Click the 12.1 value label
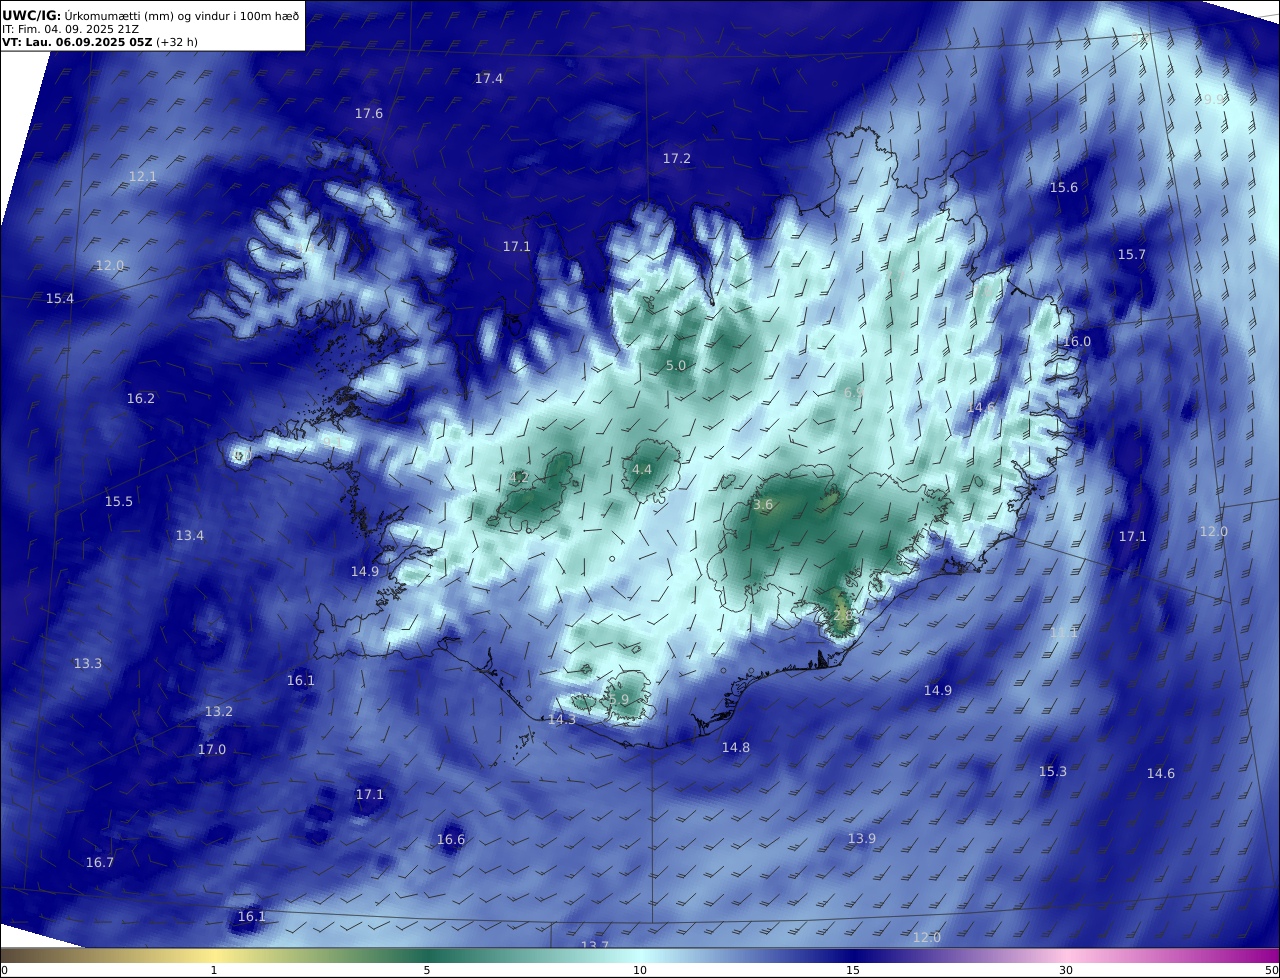Viewport: 1280px width, 978px height. [x=143, y=176]
